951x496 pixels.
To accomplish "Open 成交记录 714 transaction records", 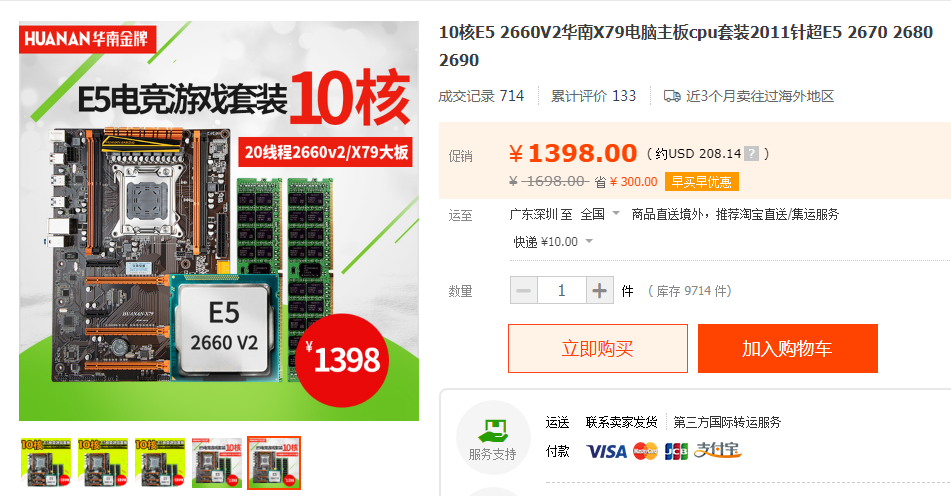I will (x=481, y=96).
